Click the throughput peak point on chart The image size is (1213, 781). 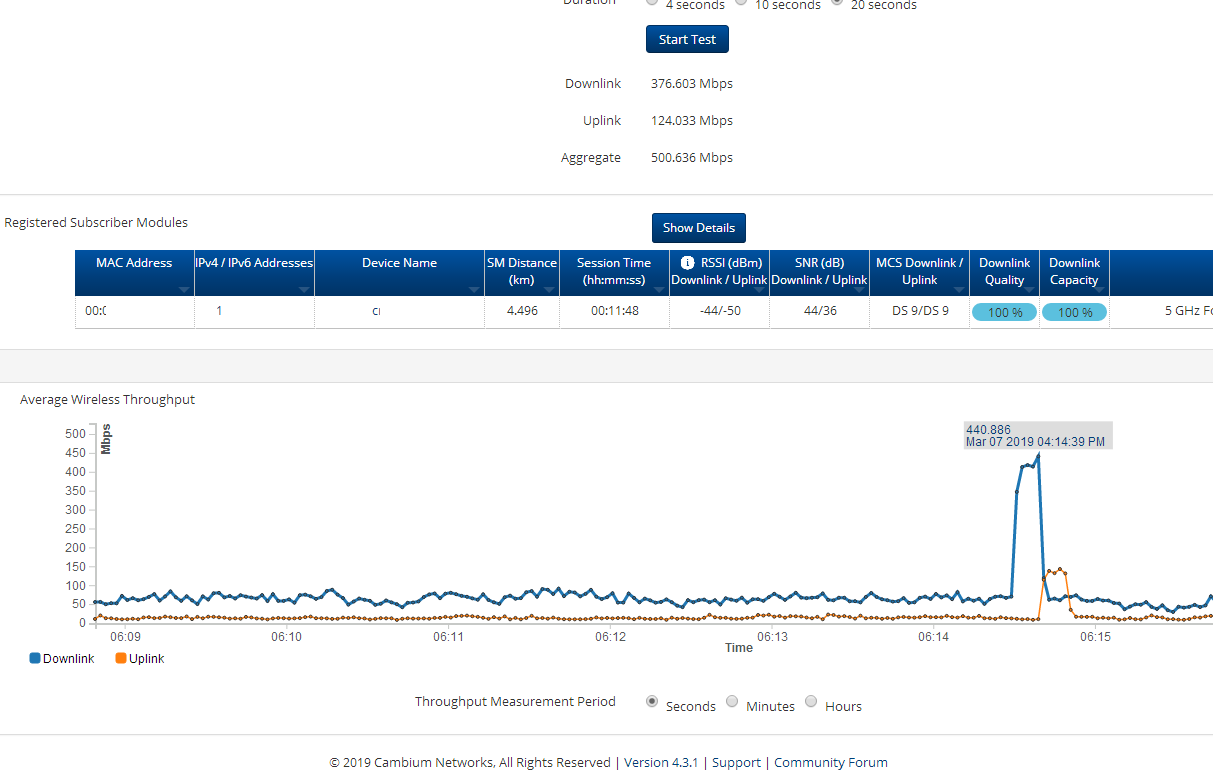point(1038,456)
